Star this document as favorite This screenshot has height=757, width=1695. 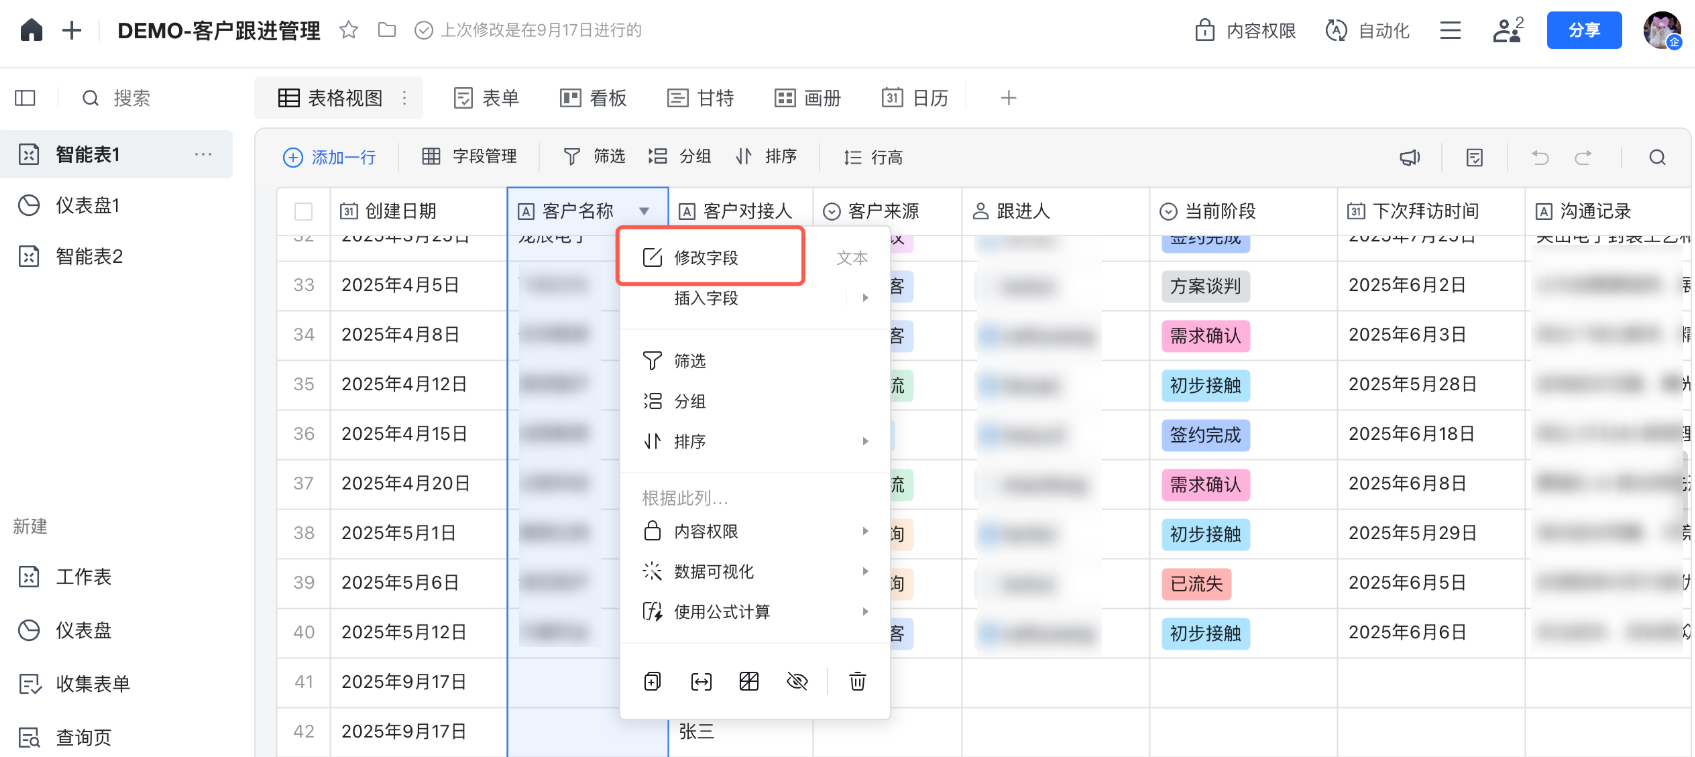pyautogui.click(x=348, y=30)
